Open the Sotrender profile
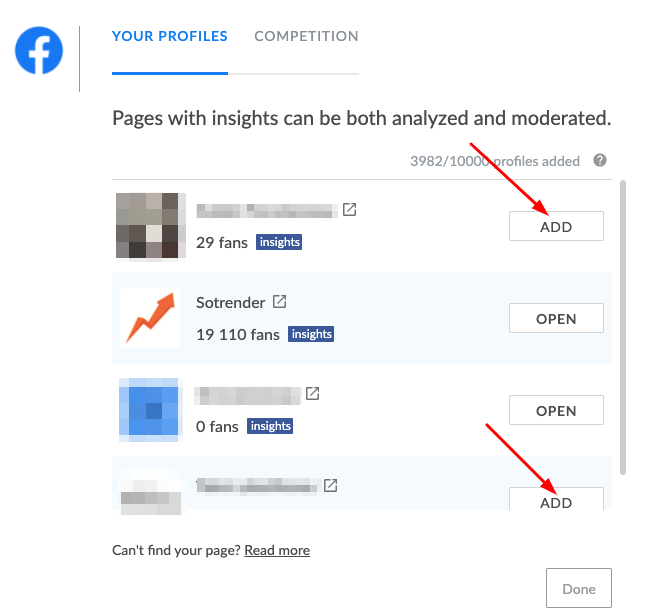 [x=556, y=319]
